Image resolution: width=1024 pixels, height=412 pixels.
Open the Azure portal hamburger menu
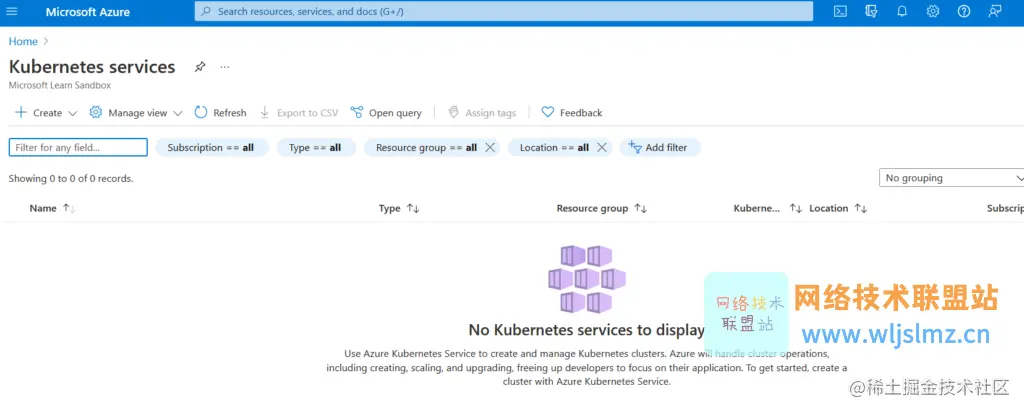click(x=12, y=12)
